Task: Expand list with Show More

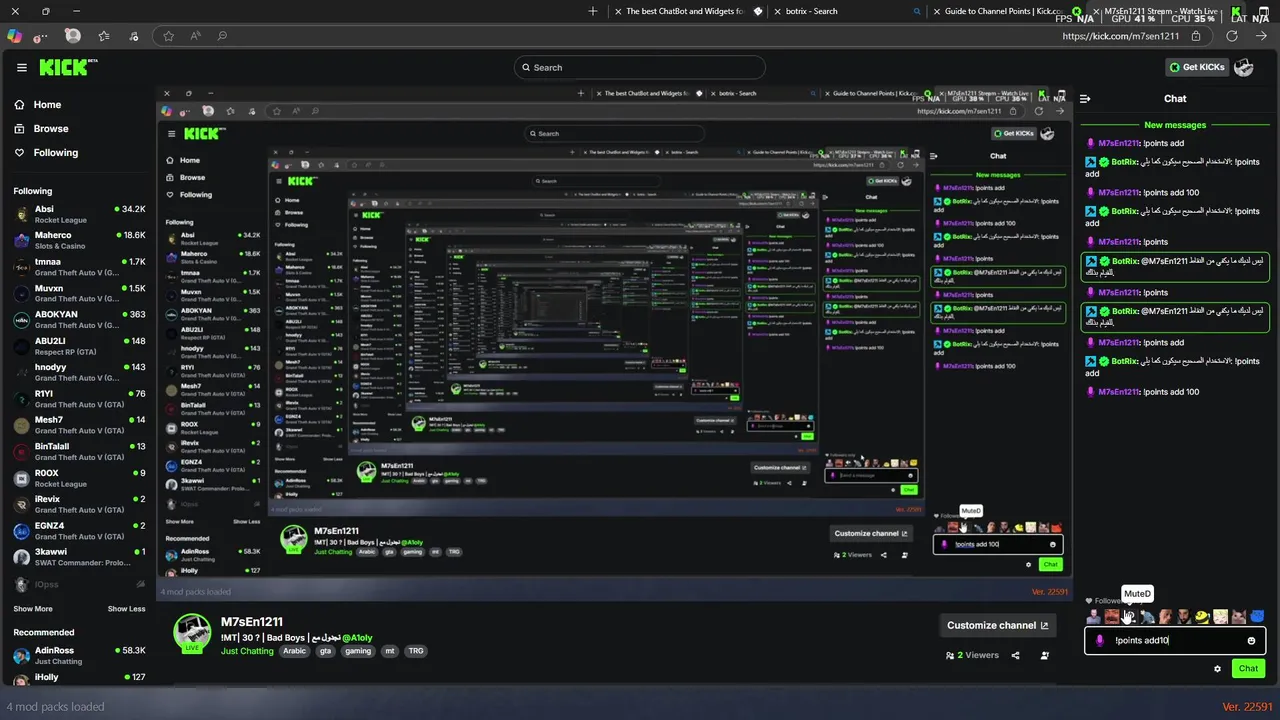Action: pyautogui.click(x=33, y=609)
